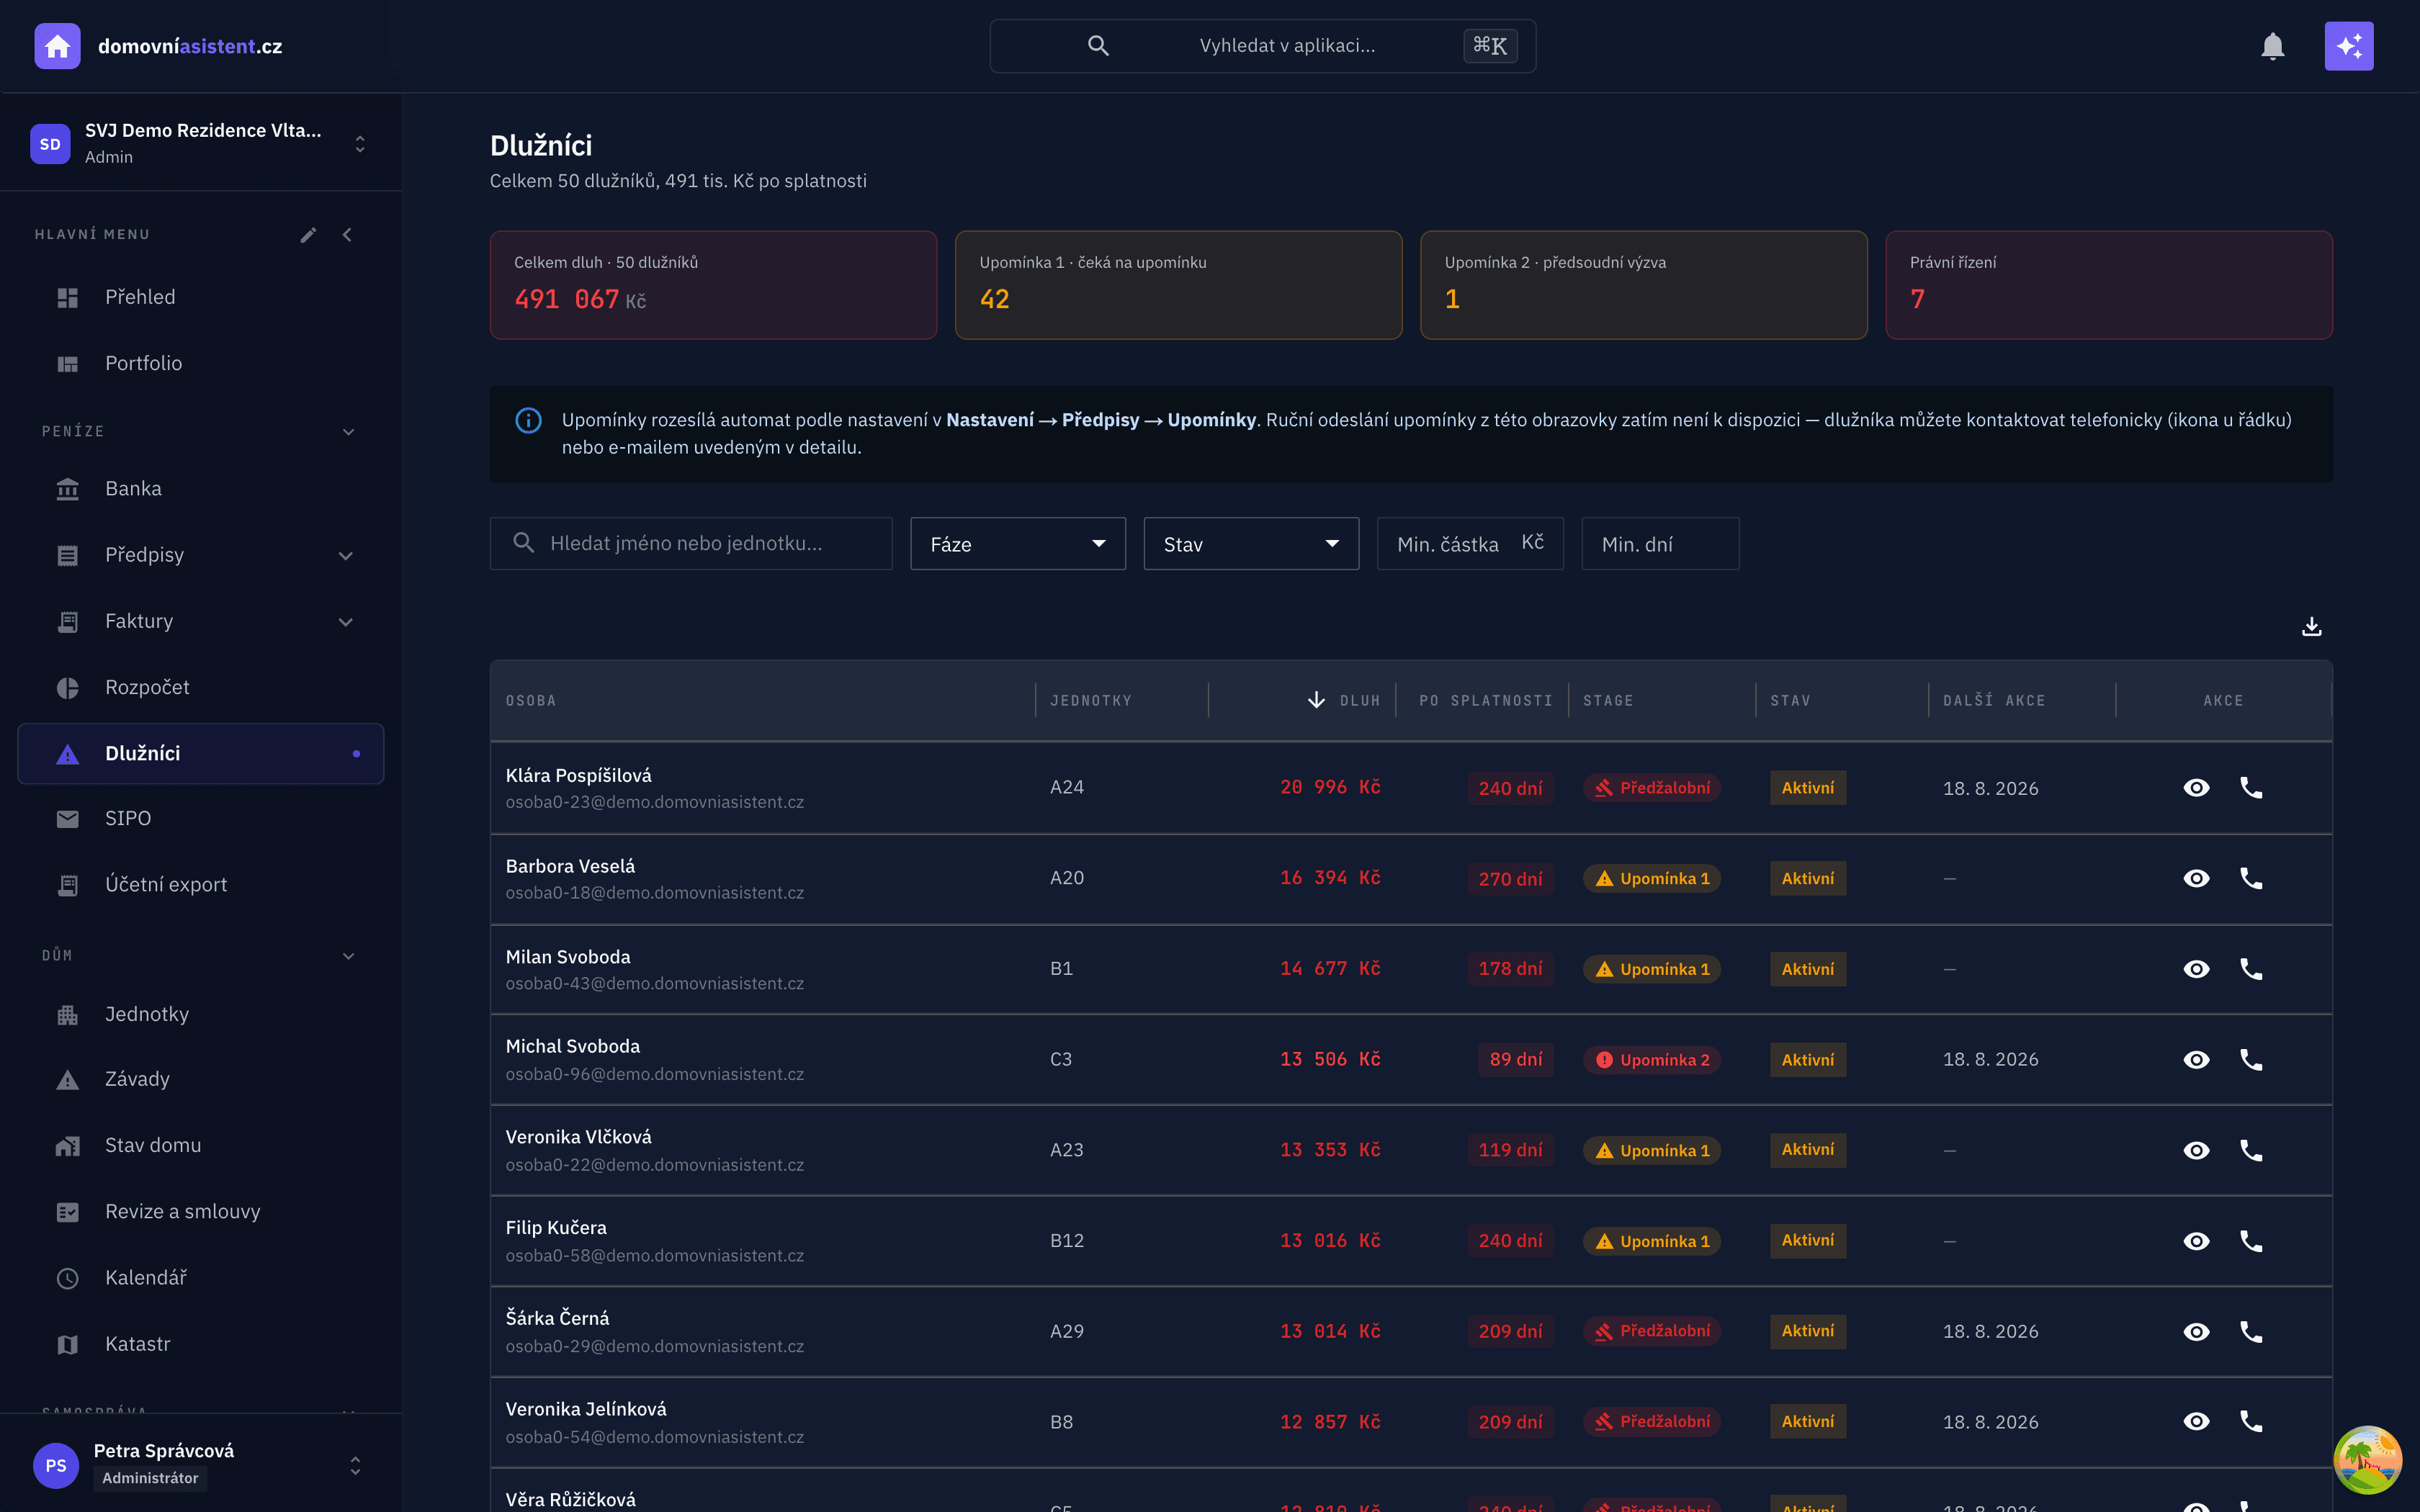Sort by the Po splatnosti column header

tap(1485, 701)
